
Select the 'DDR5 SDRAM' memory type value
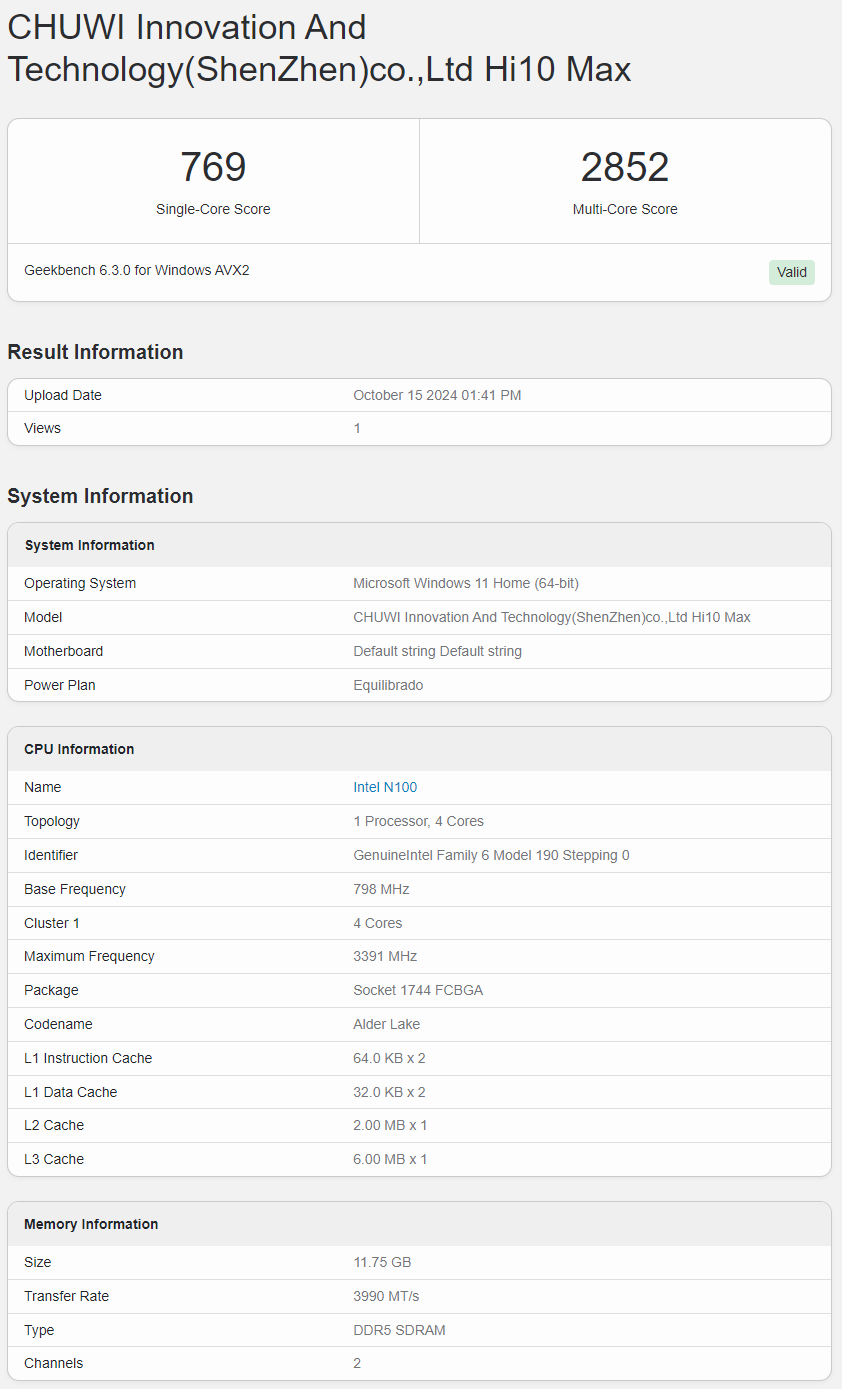pos(399,1330)
